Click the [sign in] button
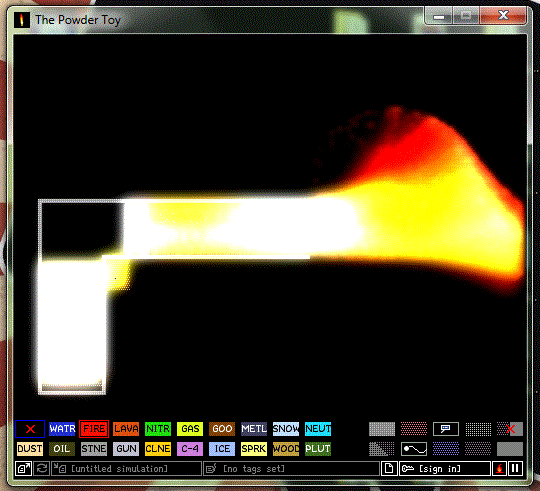The width and height of the screenshot is (540, 491). pos(445,469)
